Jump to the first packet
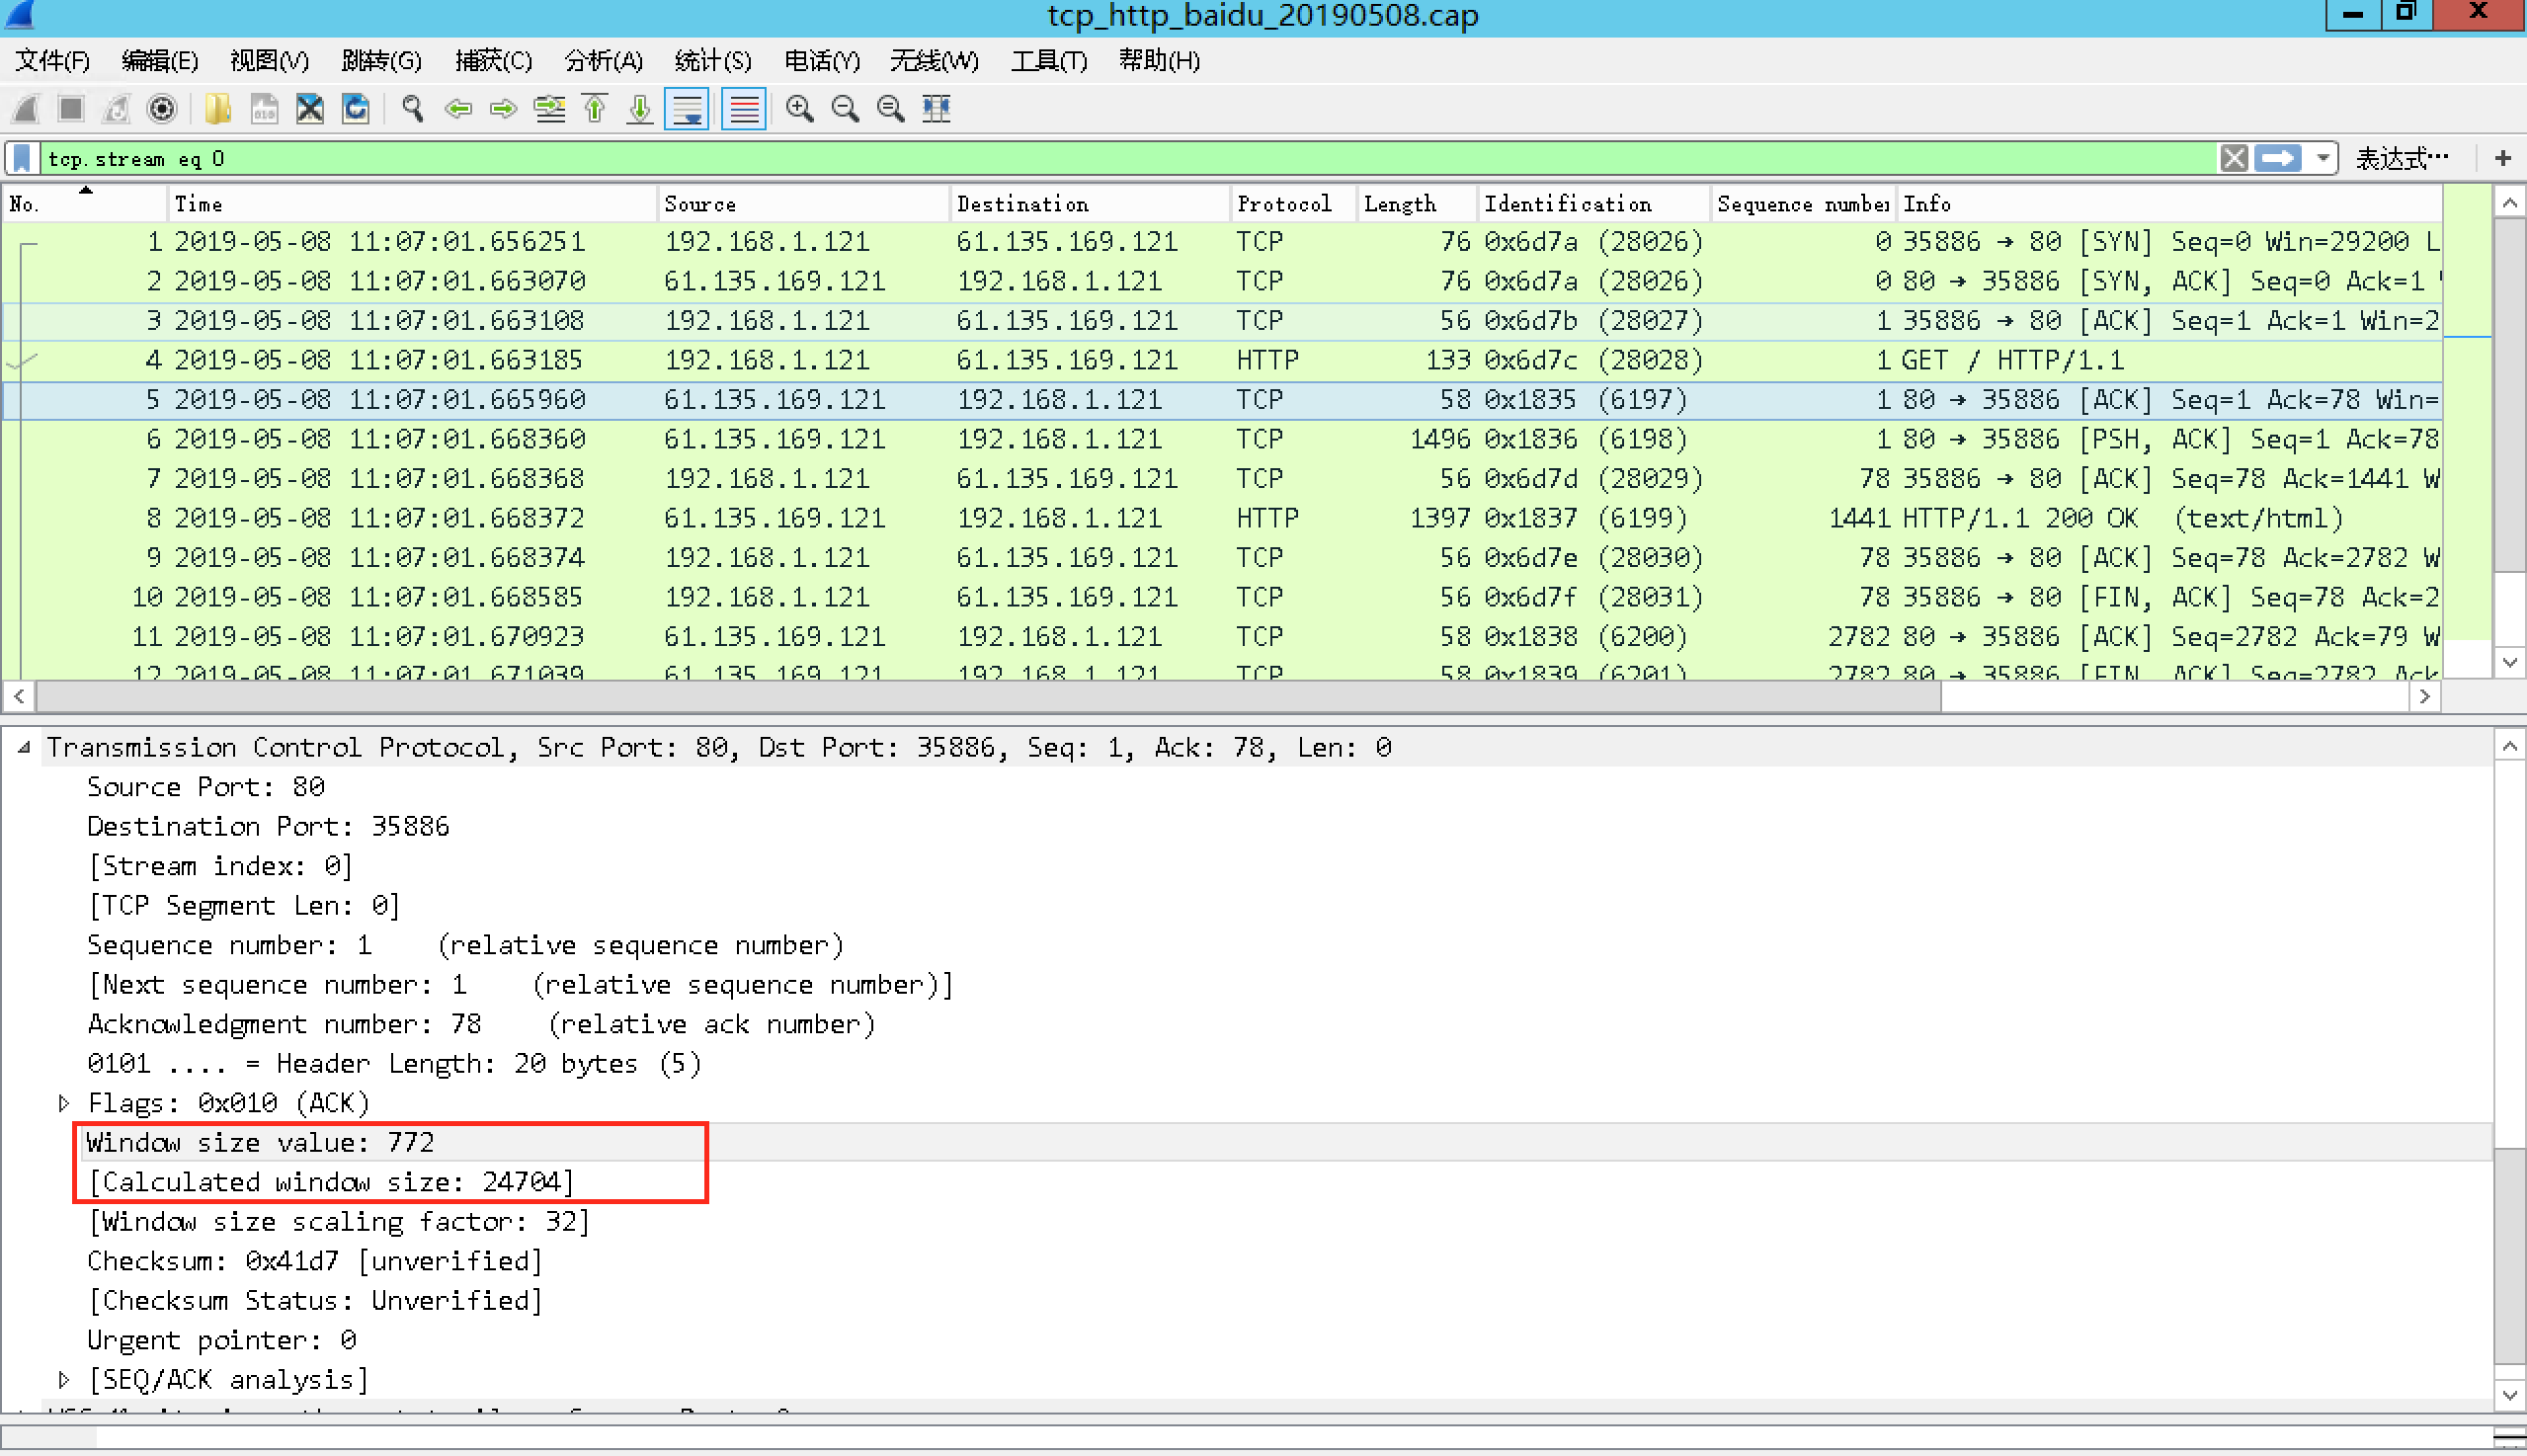 [x=594, y=109]
